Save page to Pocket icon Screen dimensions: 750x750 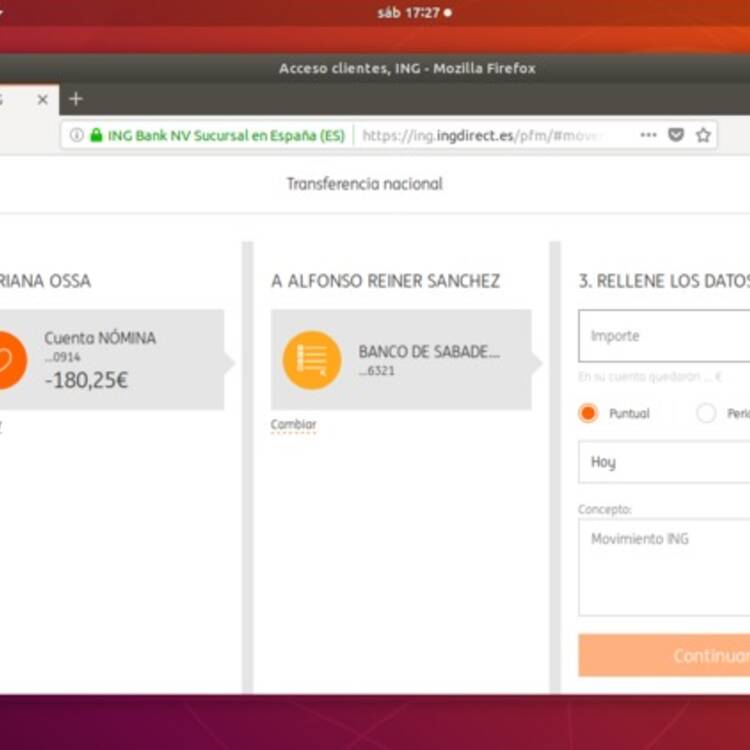675,135
